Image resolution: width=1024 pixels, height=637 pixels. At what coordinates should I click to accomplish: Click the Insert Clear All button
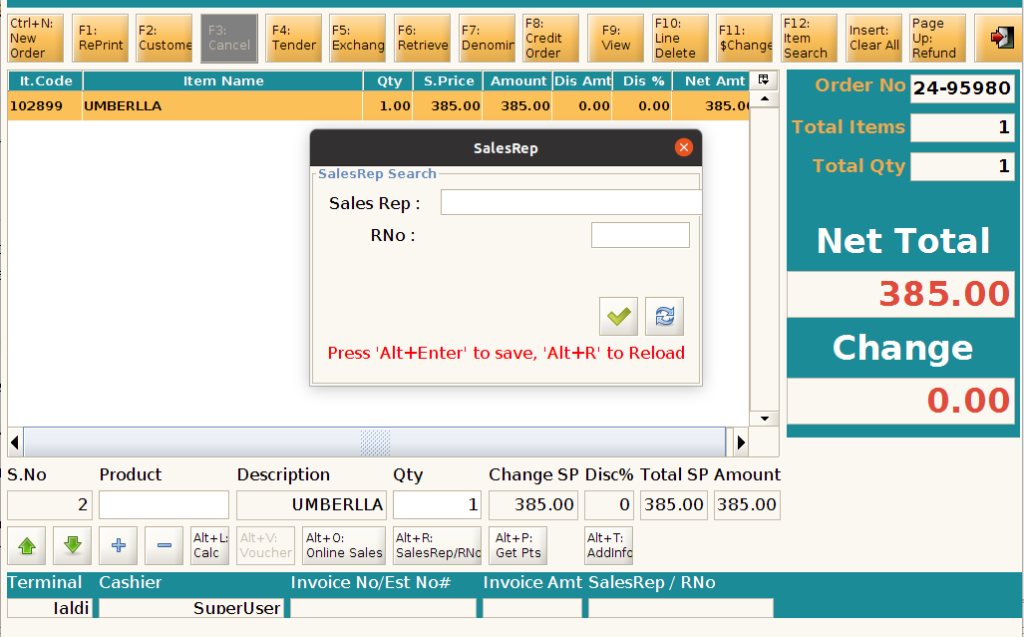[x=873, y=38]
